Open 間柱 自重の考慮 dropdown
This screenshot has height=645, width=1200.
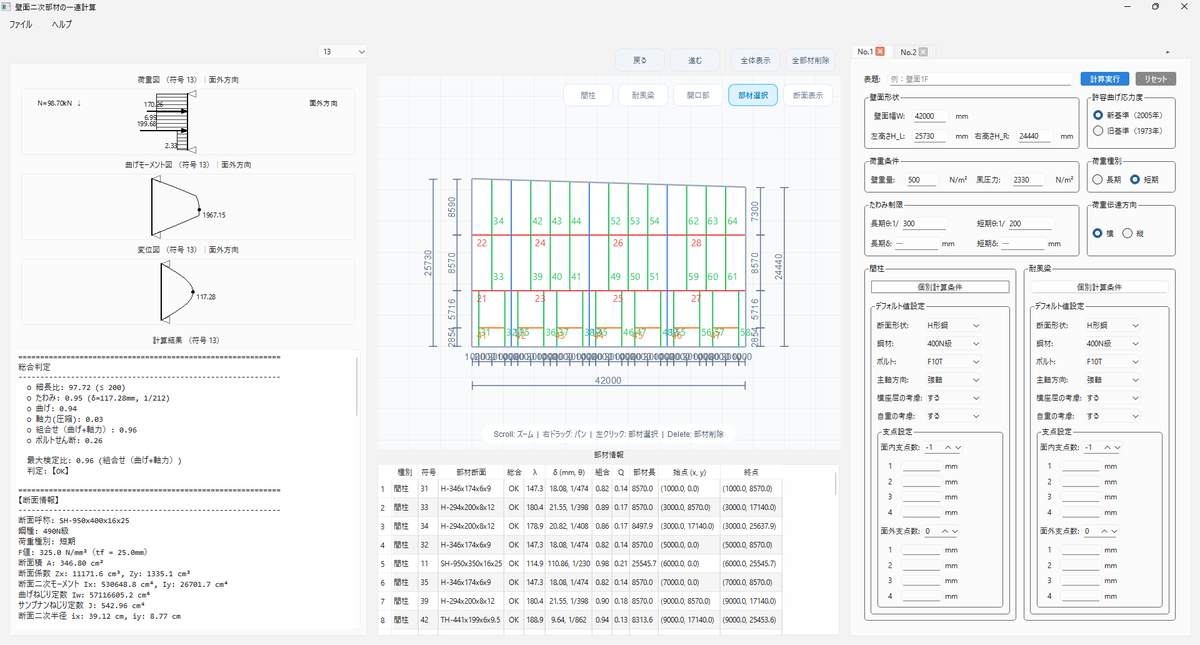point(953,415)
